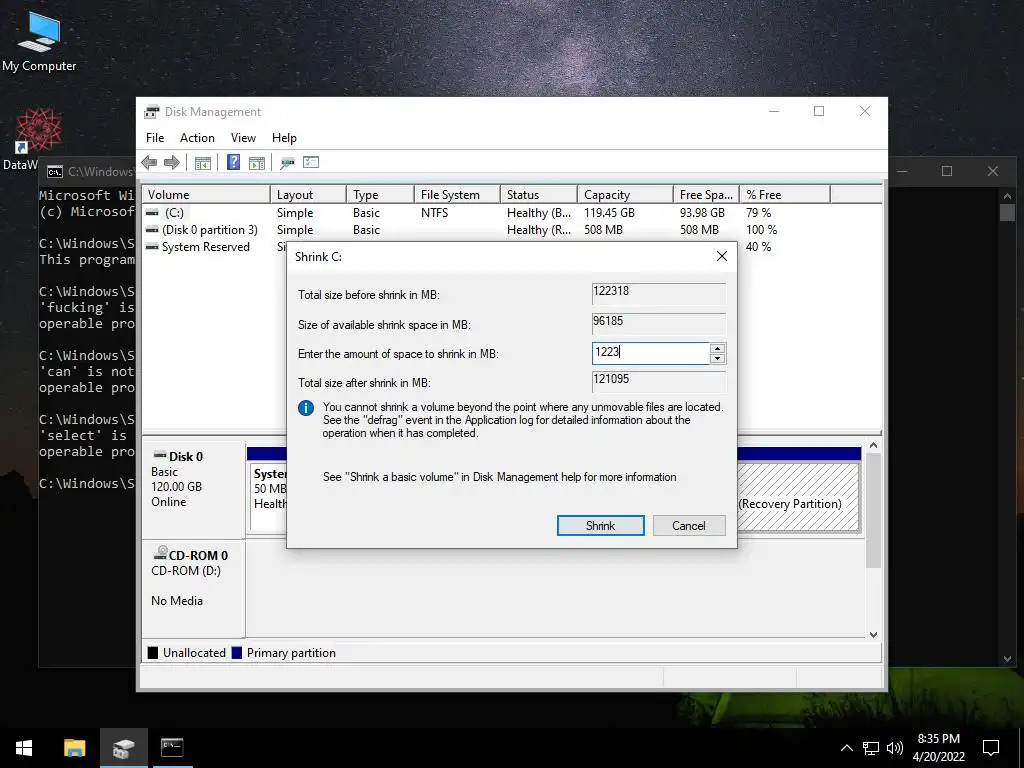
Task: Click the Shrink button
Action: point(600,526)
